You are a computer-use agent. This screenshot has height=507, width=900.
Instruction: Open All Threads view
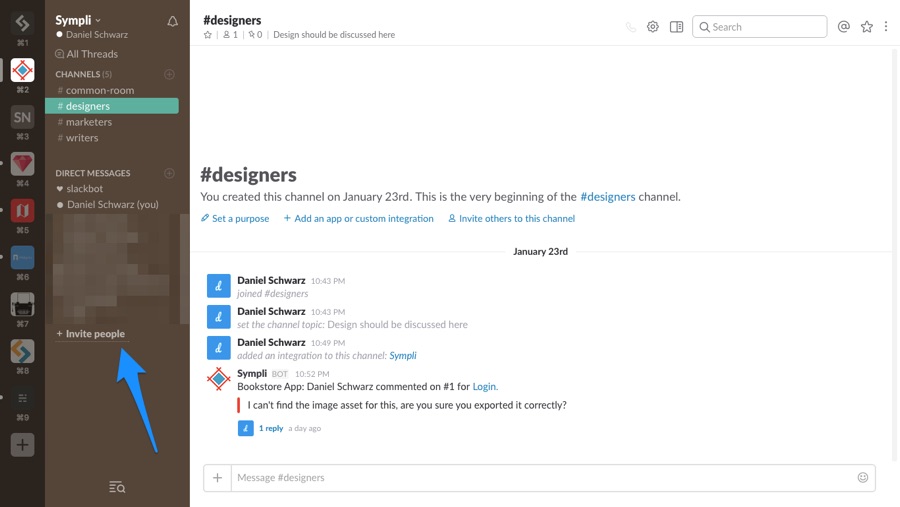tap(87, 54)
